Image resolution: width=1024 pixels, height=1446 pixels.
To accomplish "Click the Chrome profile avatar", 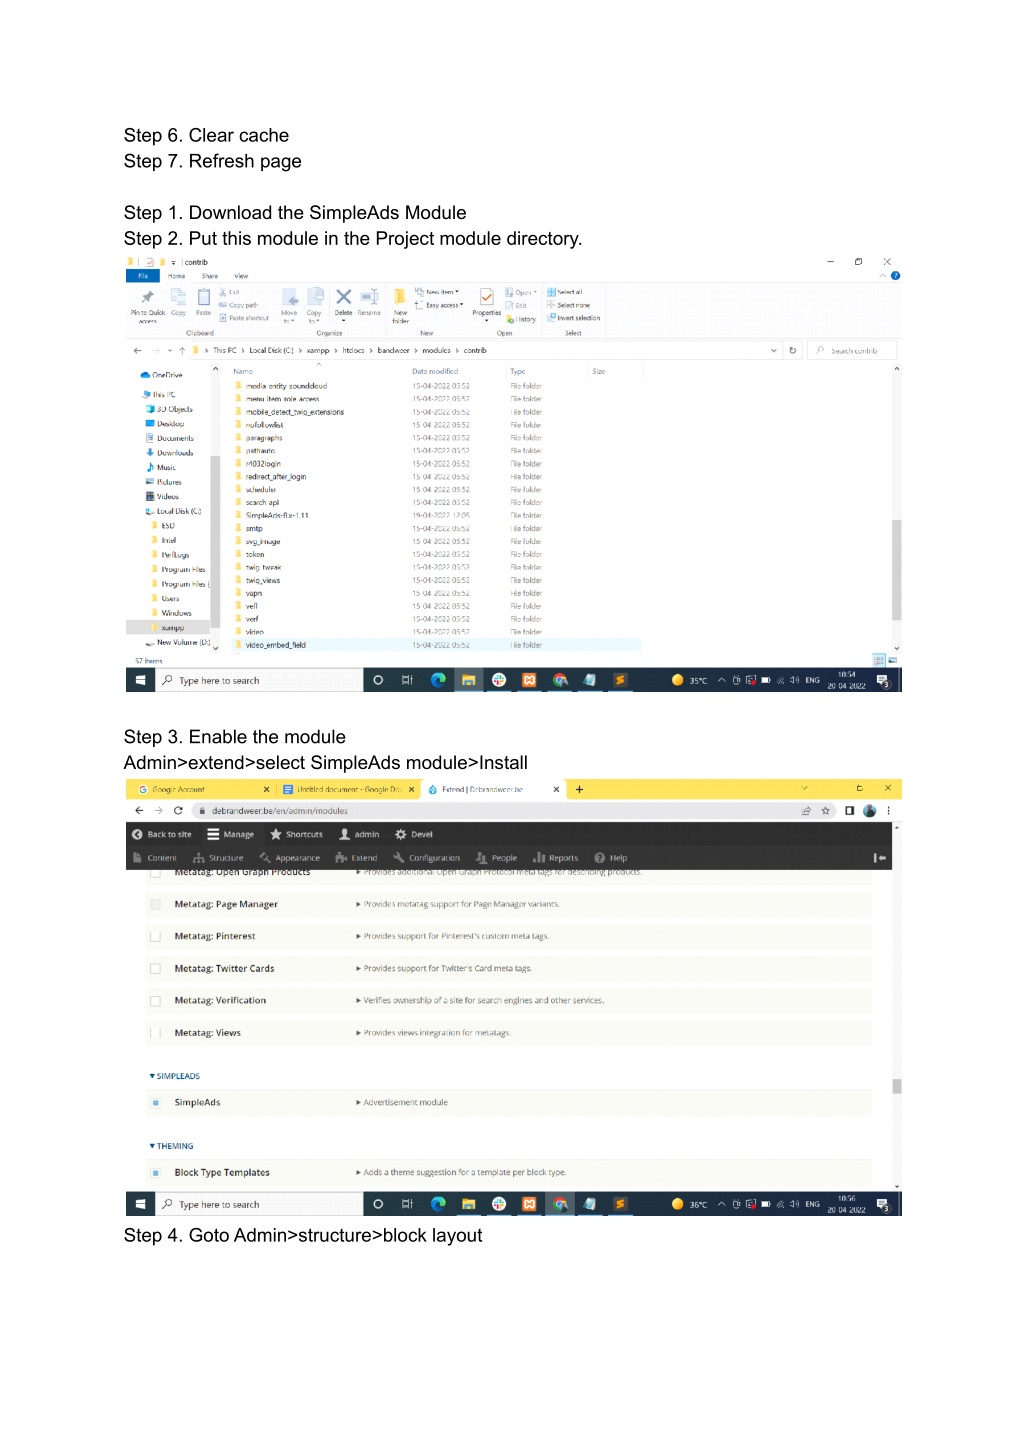I will (870, 811).
